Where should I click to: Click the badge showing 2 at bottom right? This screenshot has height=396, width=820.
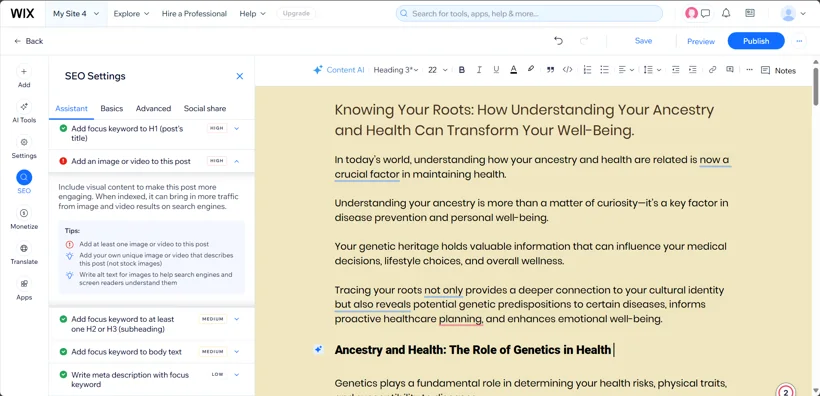tap(785, 390)
